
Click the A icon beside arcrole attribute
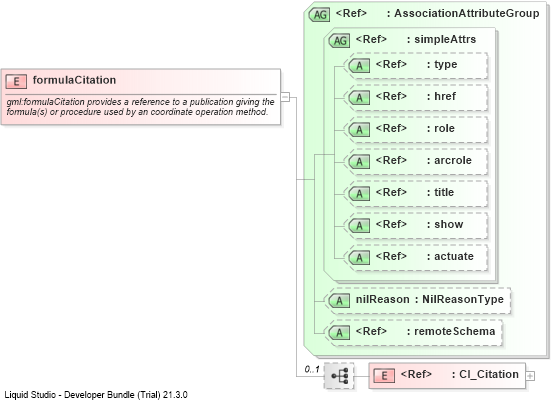[x=359, y=162]
